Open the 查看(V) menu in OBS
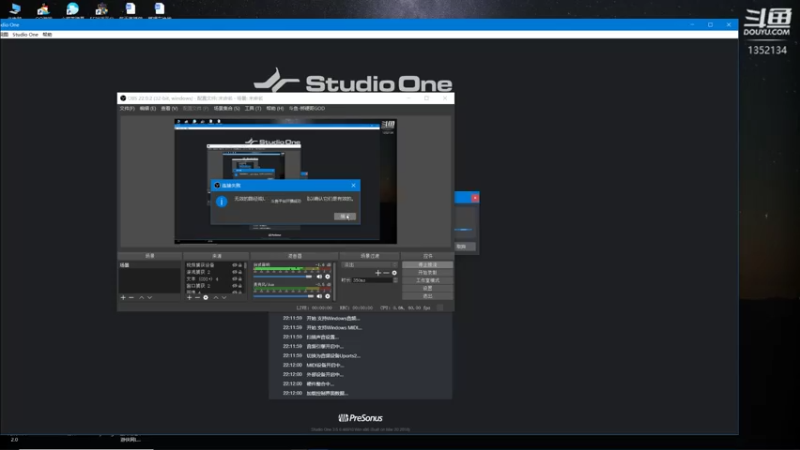Screen dimensions: 800x450 [x=169, y=109]
